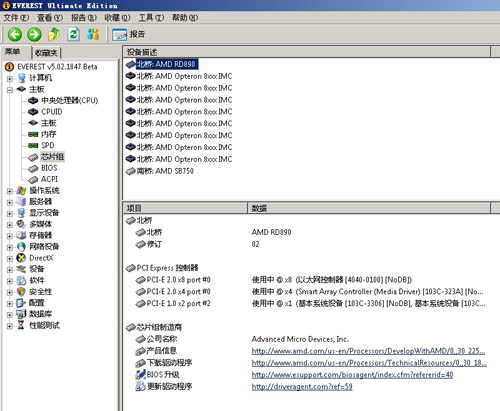Select the 内存 memory icon in tree

click(33, 134)
